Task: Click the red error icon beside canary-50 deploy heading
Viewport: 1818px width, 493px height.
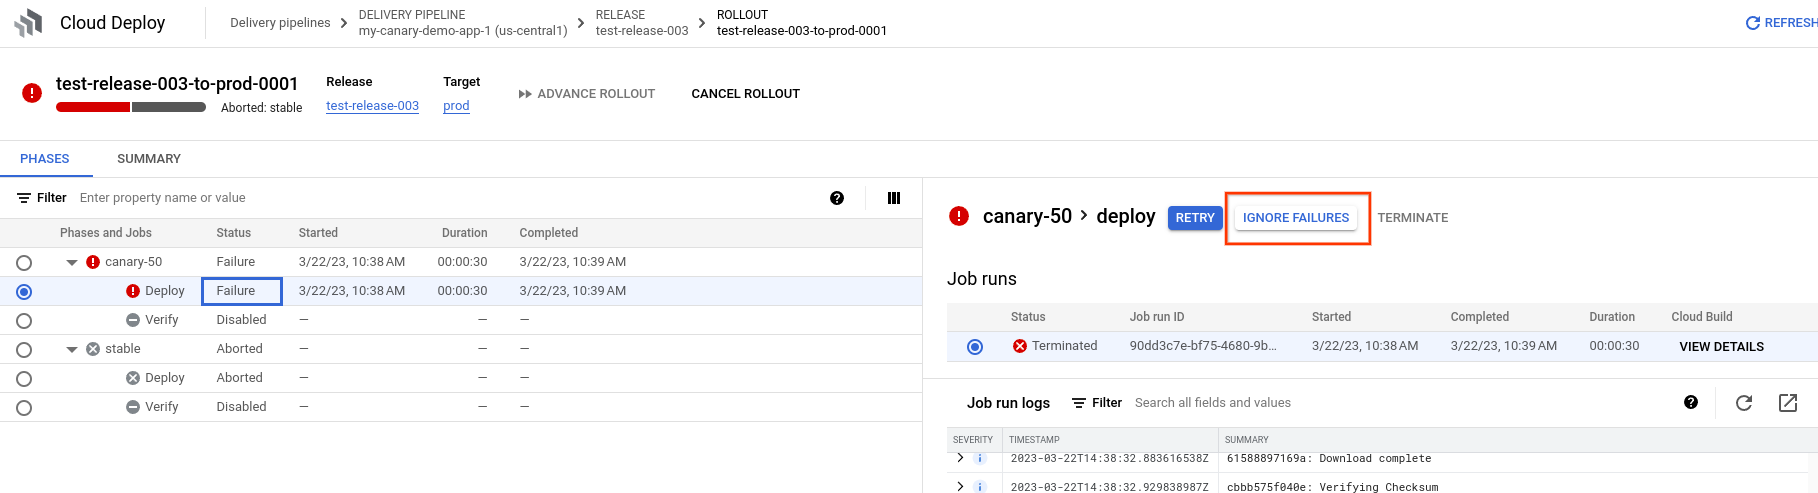Action: pyautogui.click(x=959, y=216)
